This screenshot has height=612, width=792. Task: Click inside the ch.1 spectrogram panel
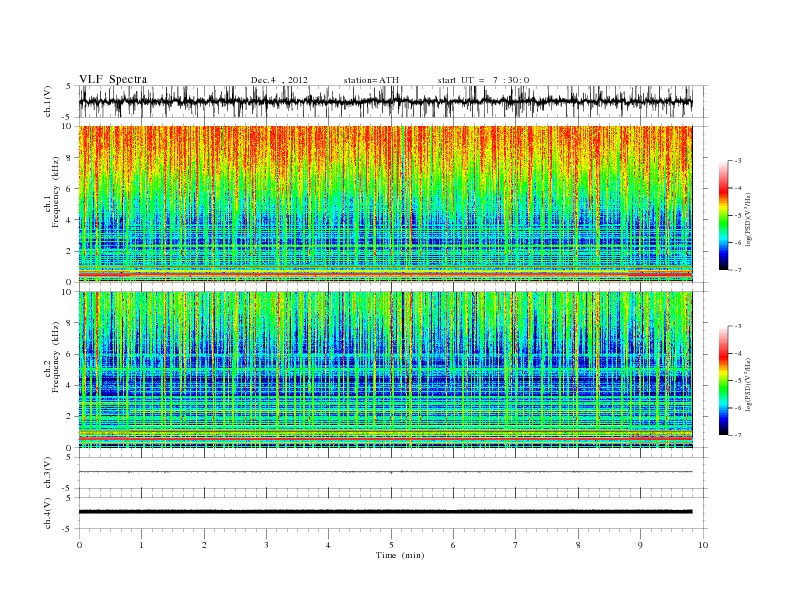pos(385,204)
